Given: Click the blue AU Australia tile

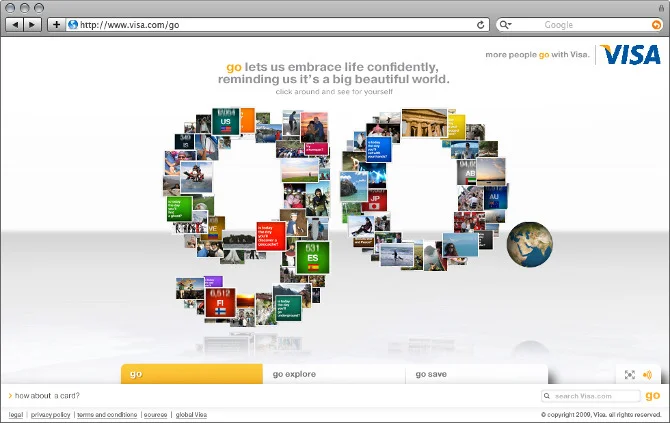Looking at the screenshot, I should [x=495, y=197].
